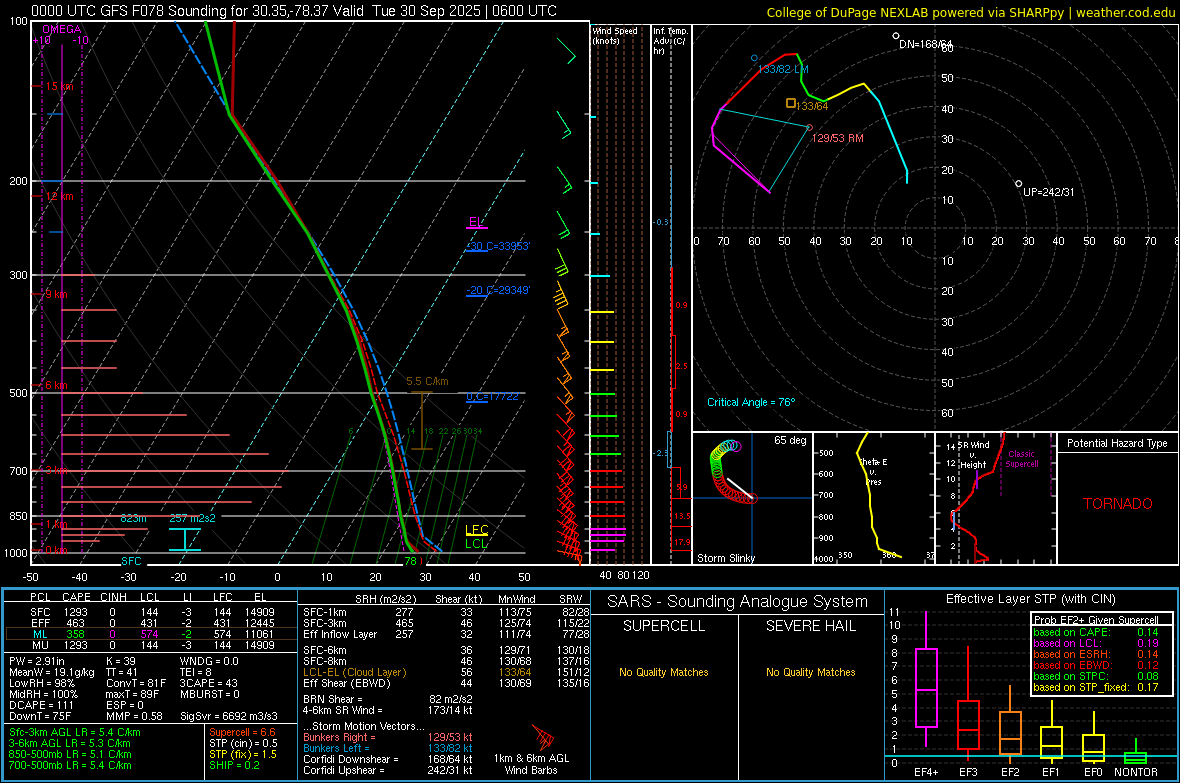Click the yellow LFC label on the skew-T

click(x=476, y=530)
